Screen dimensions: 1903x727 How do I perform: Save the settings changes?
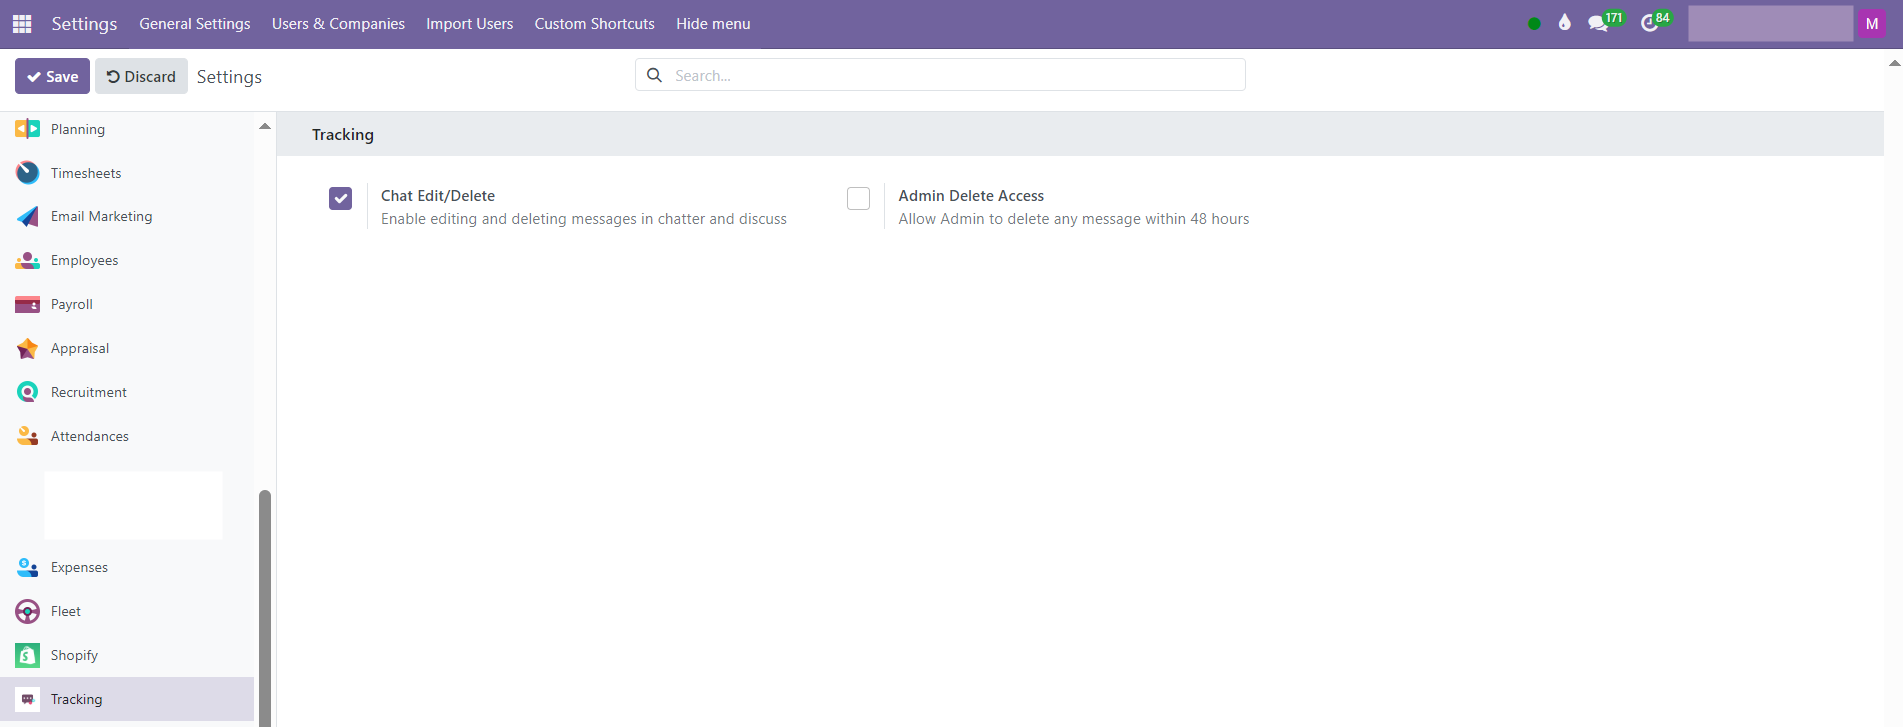coord(52,76)
